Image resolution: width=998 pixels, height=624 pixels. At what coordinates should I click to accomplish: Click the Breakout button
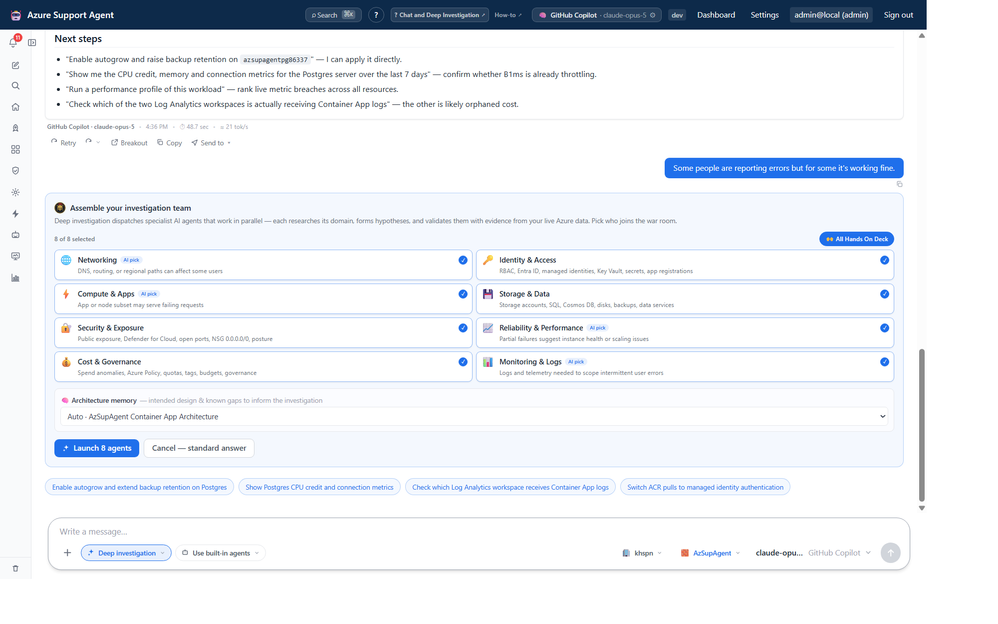[x=129, y=143]
